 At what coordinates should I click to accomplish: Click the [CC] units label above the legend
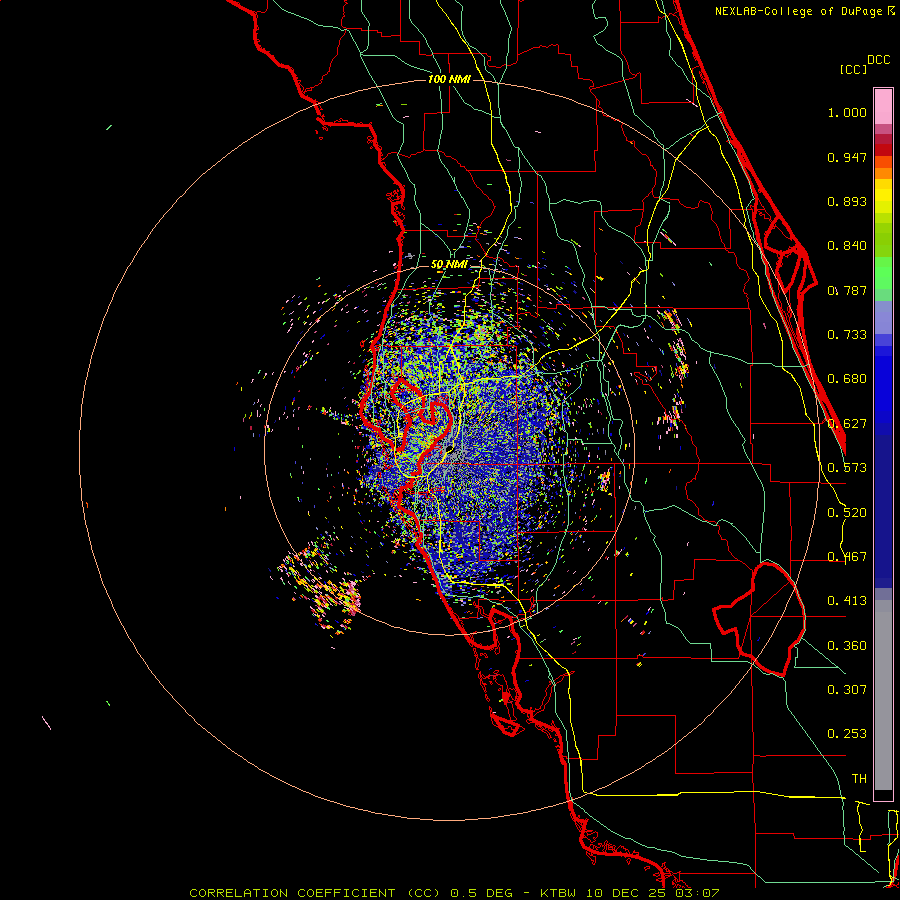853,69
